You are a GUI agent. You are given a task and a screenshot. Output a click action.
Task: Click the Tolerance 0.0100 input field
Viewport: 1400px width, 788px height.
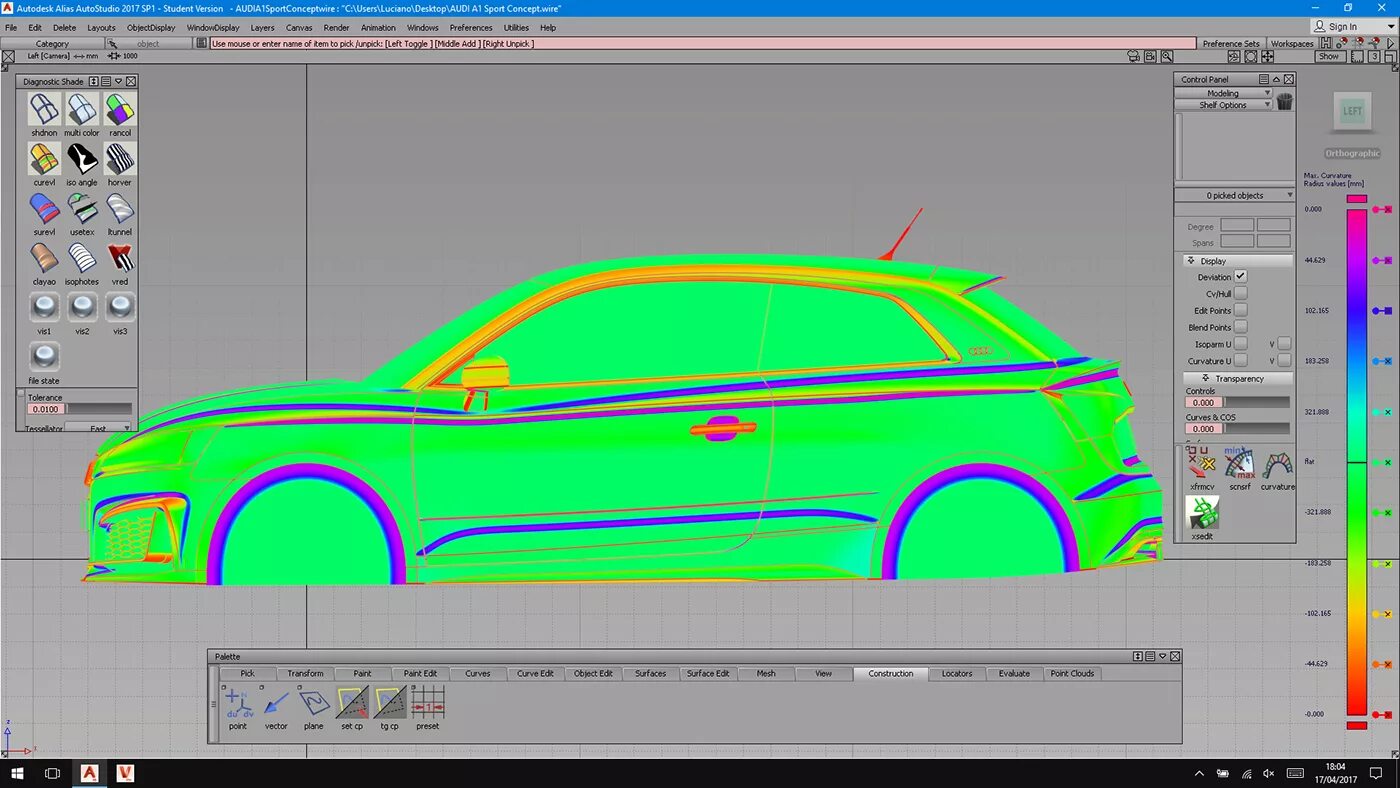[45, 408]
